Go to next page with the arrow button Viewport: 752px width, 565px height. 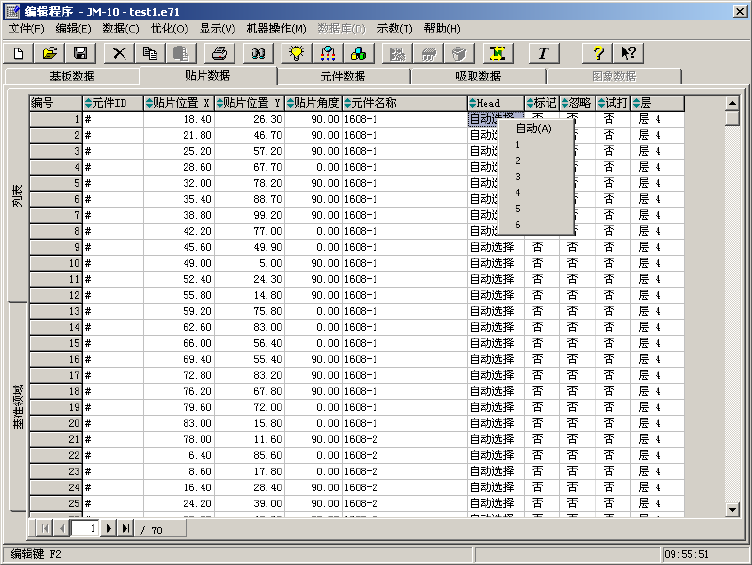[x=108, y=527]
